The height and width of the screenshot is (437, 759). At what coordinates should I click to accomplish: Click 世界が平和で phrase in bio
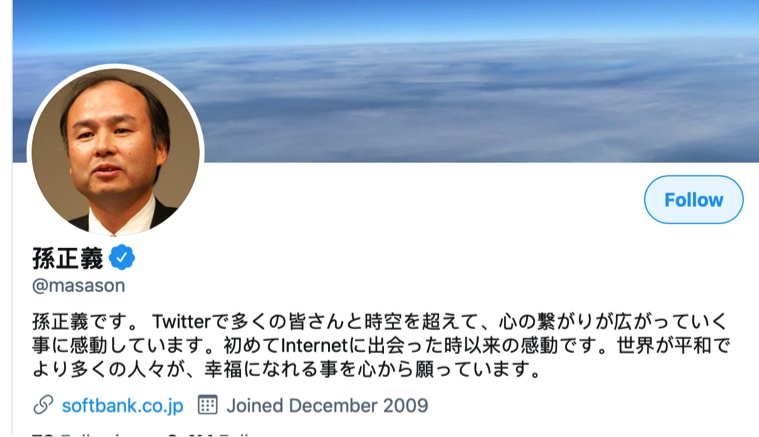point(673,346)
